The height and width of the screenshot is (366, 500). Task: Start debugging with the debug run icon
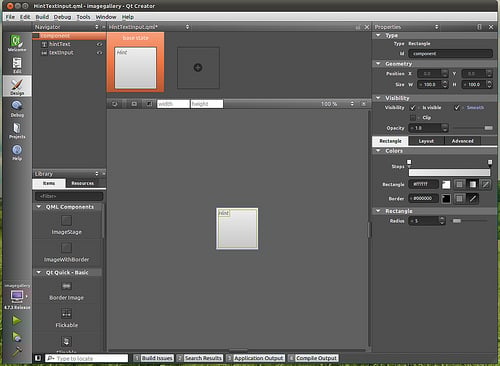pos(17,337)
